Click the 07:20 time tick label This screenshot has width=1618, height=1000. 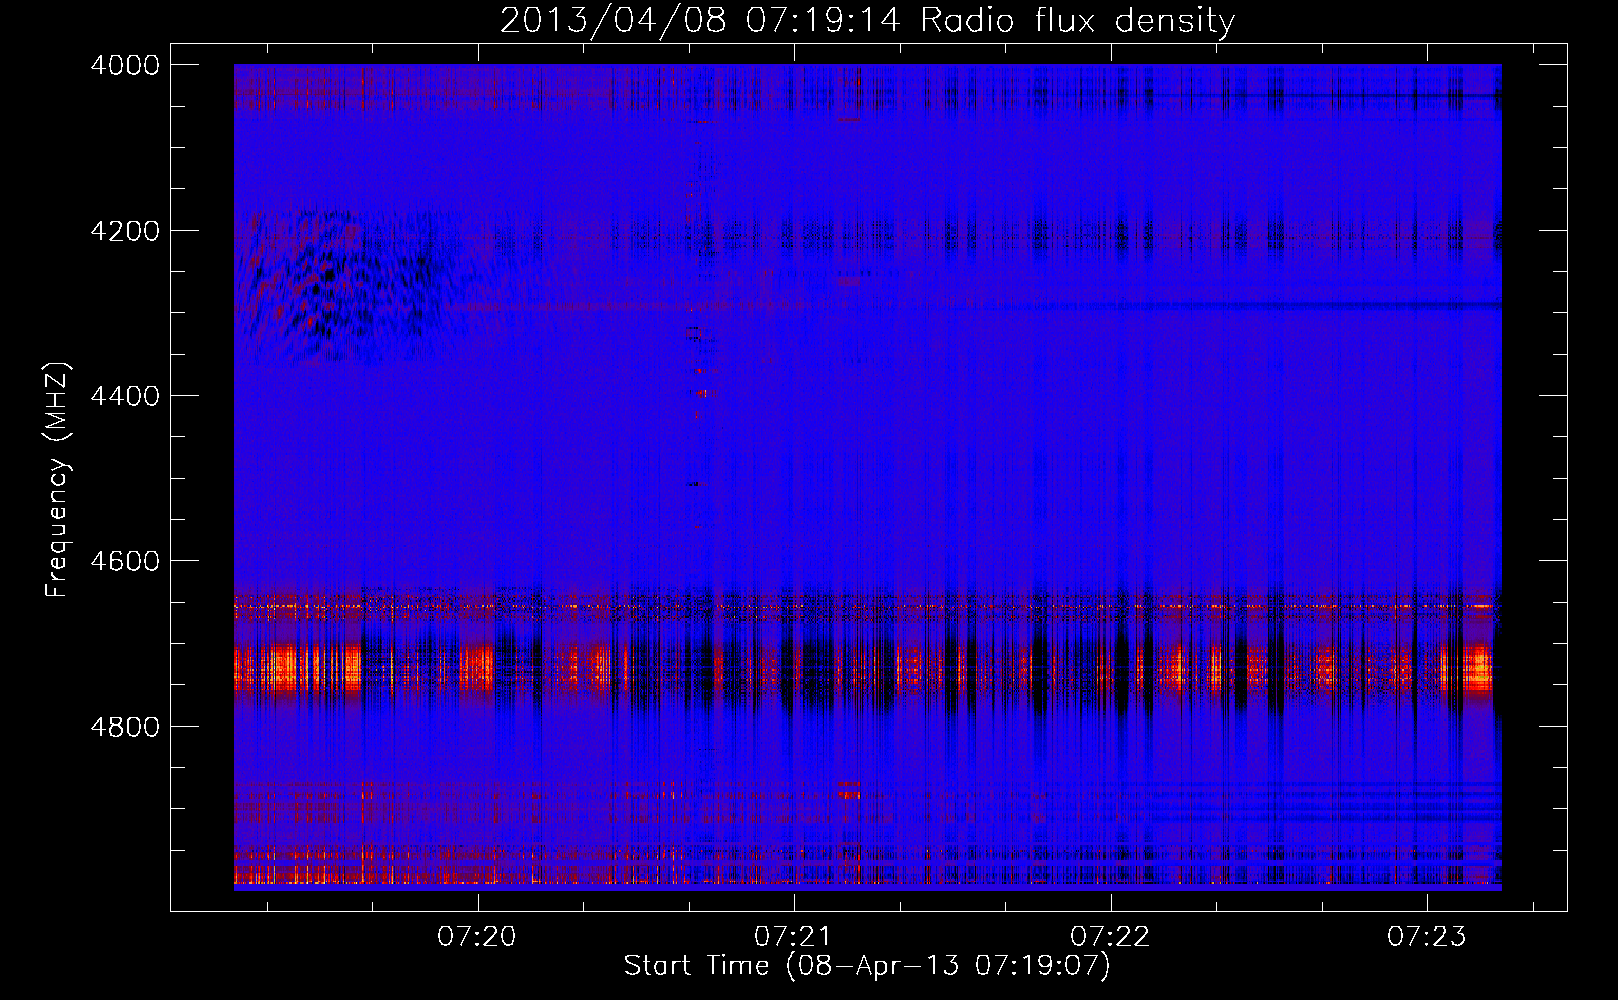(477, 936)
